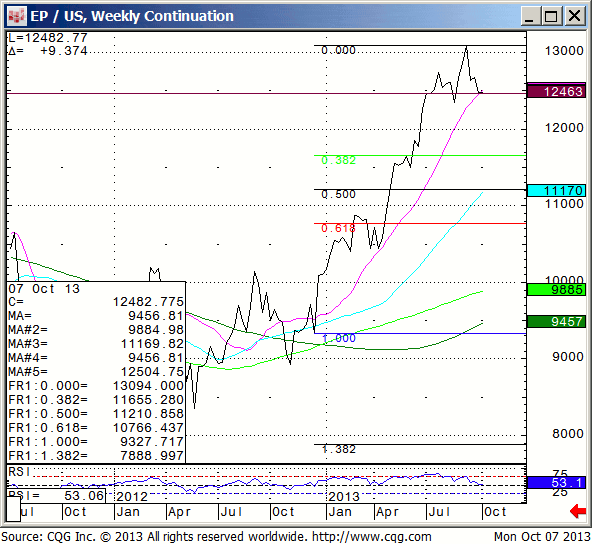The image size is (592, 544).
Task: Click the MA#3= 11169.82 row
Action: click(x=96, y=344)
